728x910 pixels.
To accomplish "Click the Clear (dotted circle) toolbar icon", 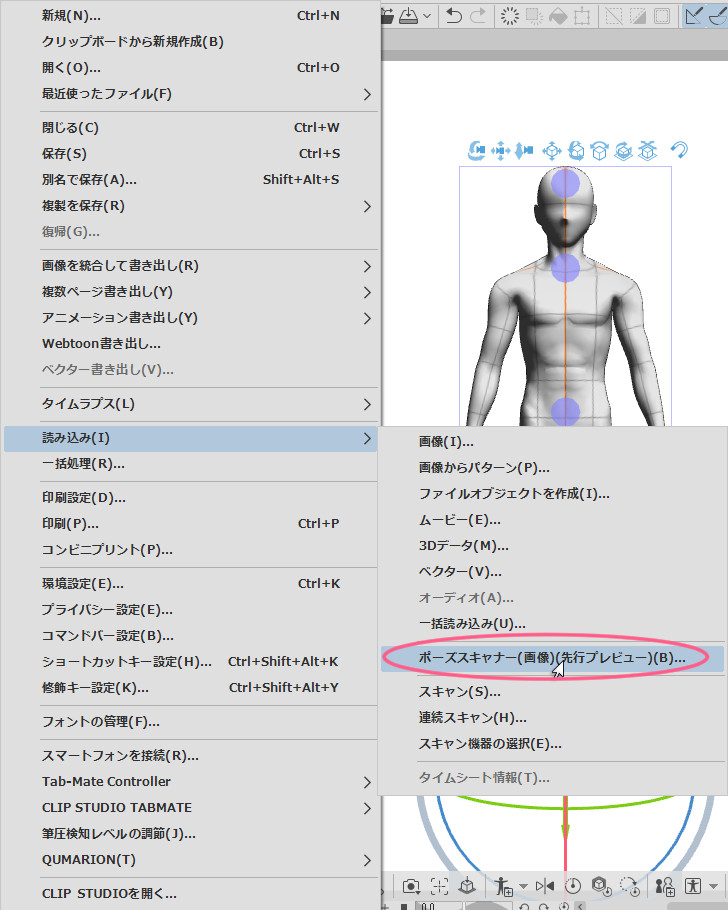I will coord(510,16).
